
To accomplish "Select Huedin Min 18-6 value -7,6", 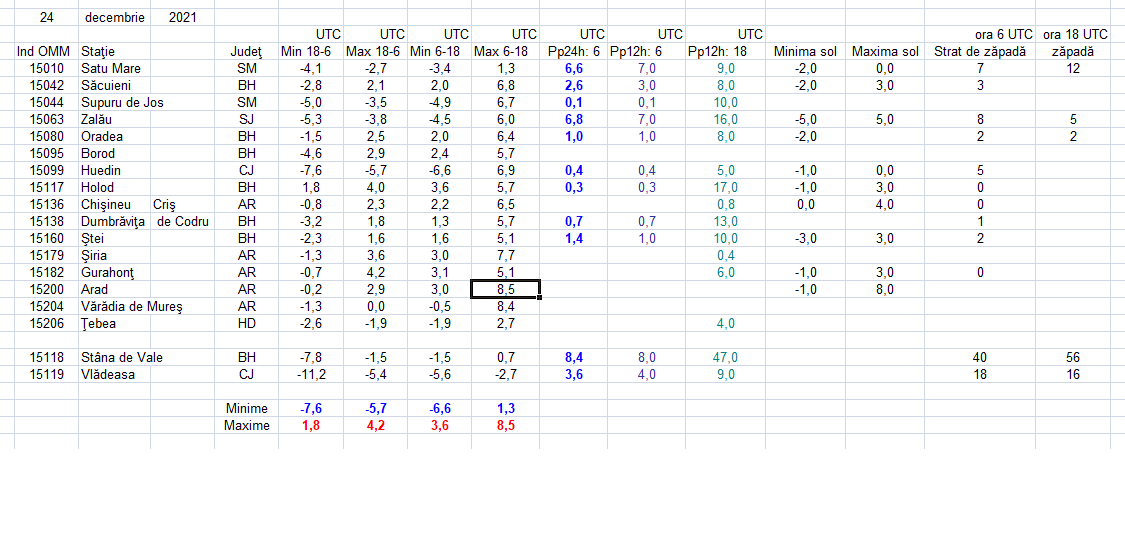I will [x=311, y=171].
